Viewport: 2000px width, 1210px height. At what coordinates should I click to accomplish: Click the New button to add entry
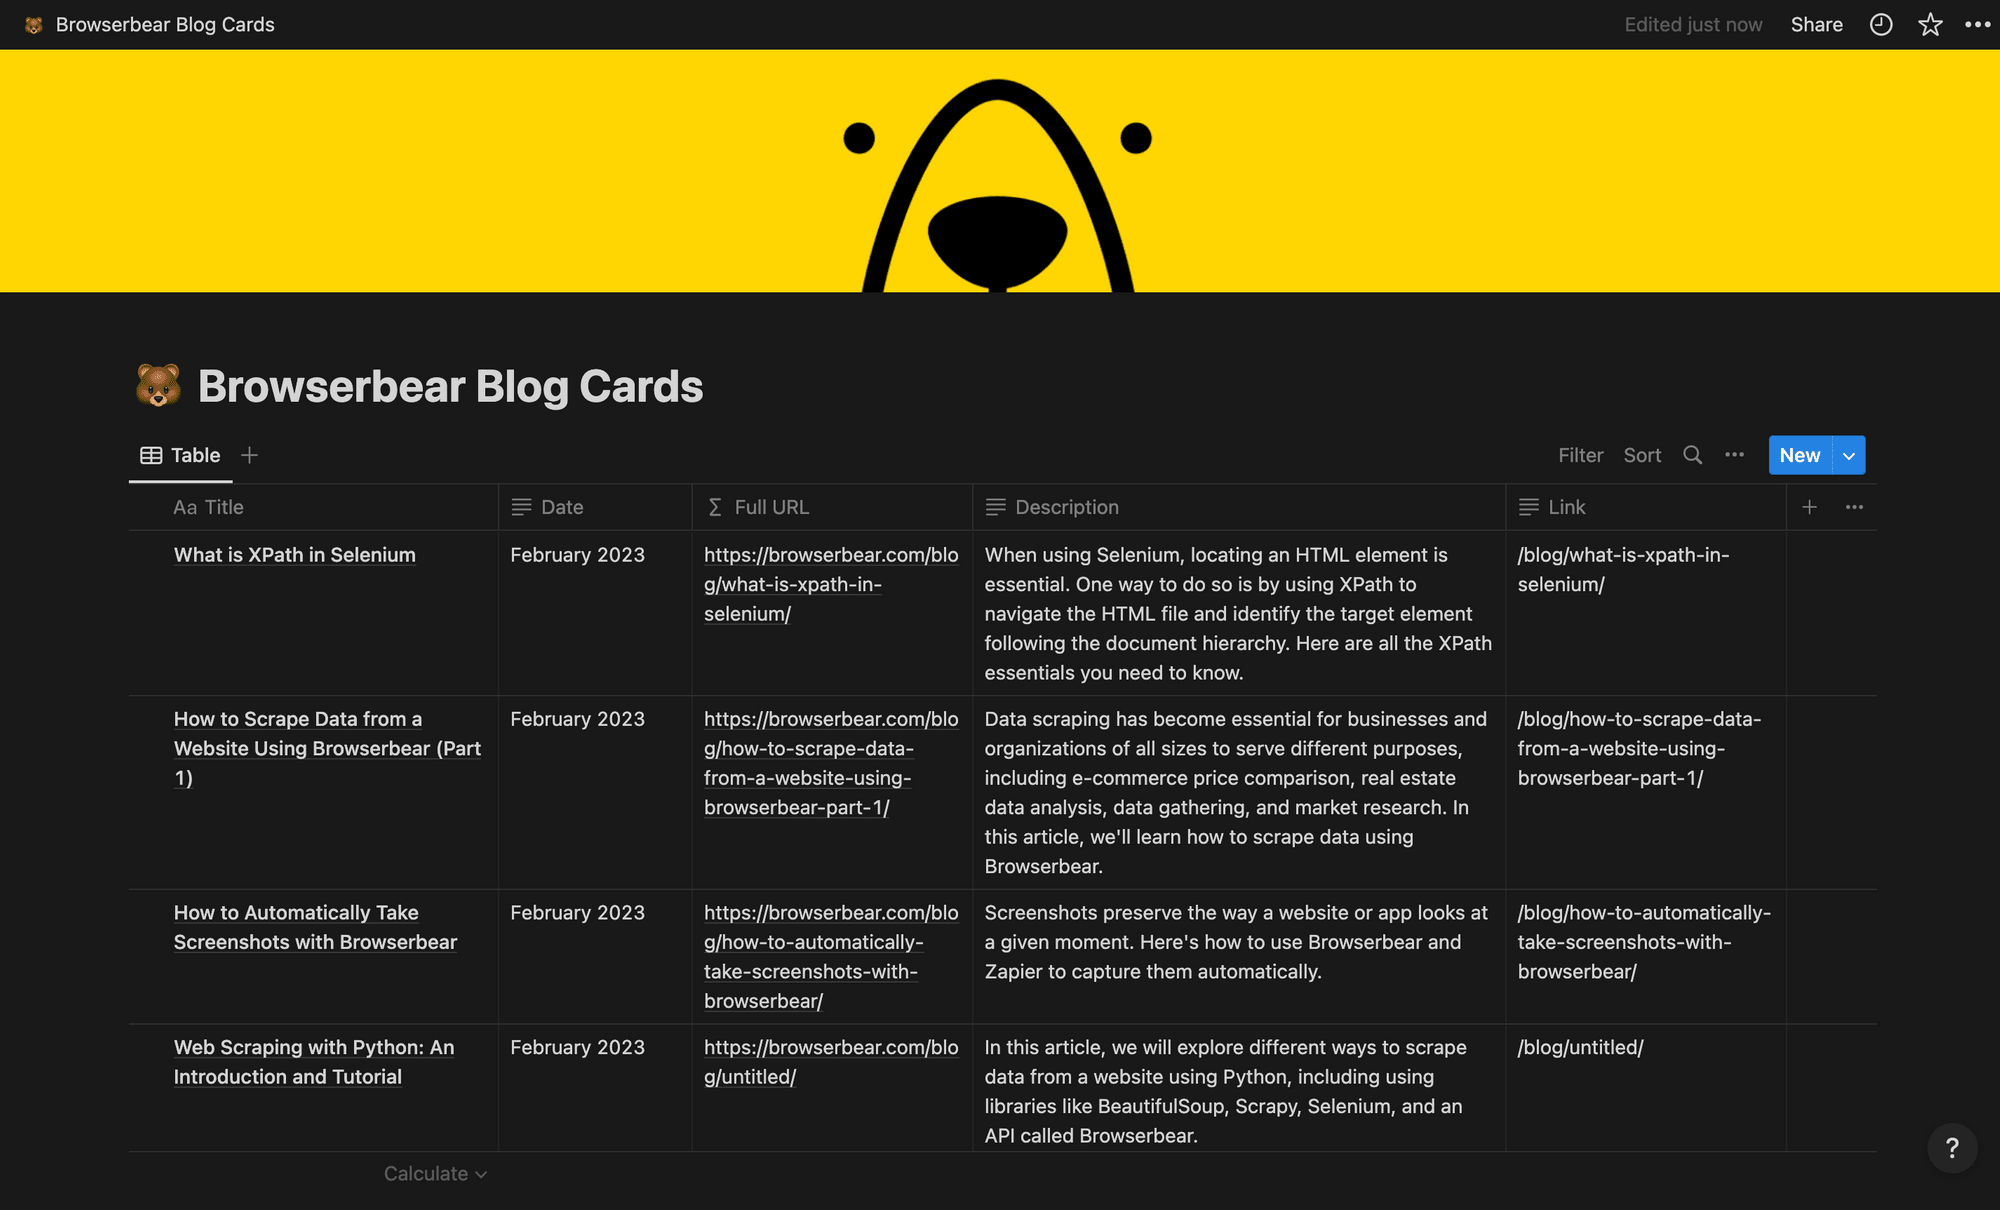pos(1799,454)
